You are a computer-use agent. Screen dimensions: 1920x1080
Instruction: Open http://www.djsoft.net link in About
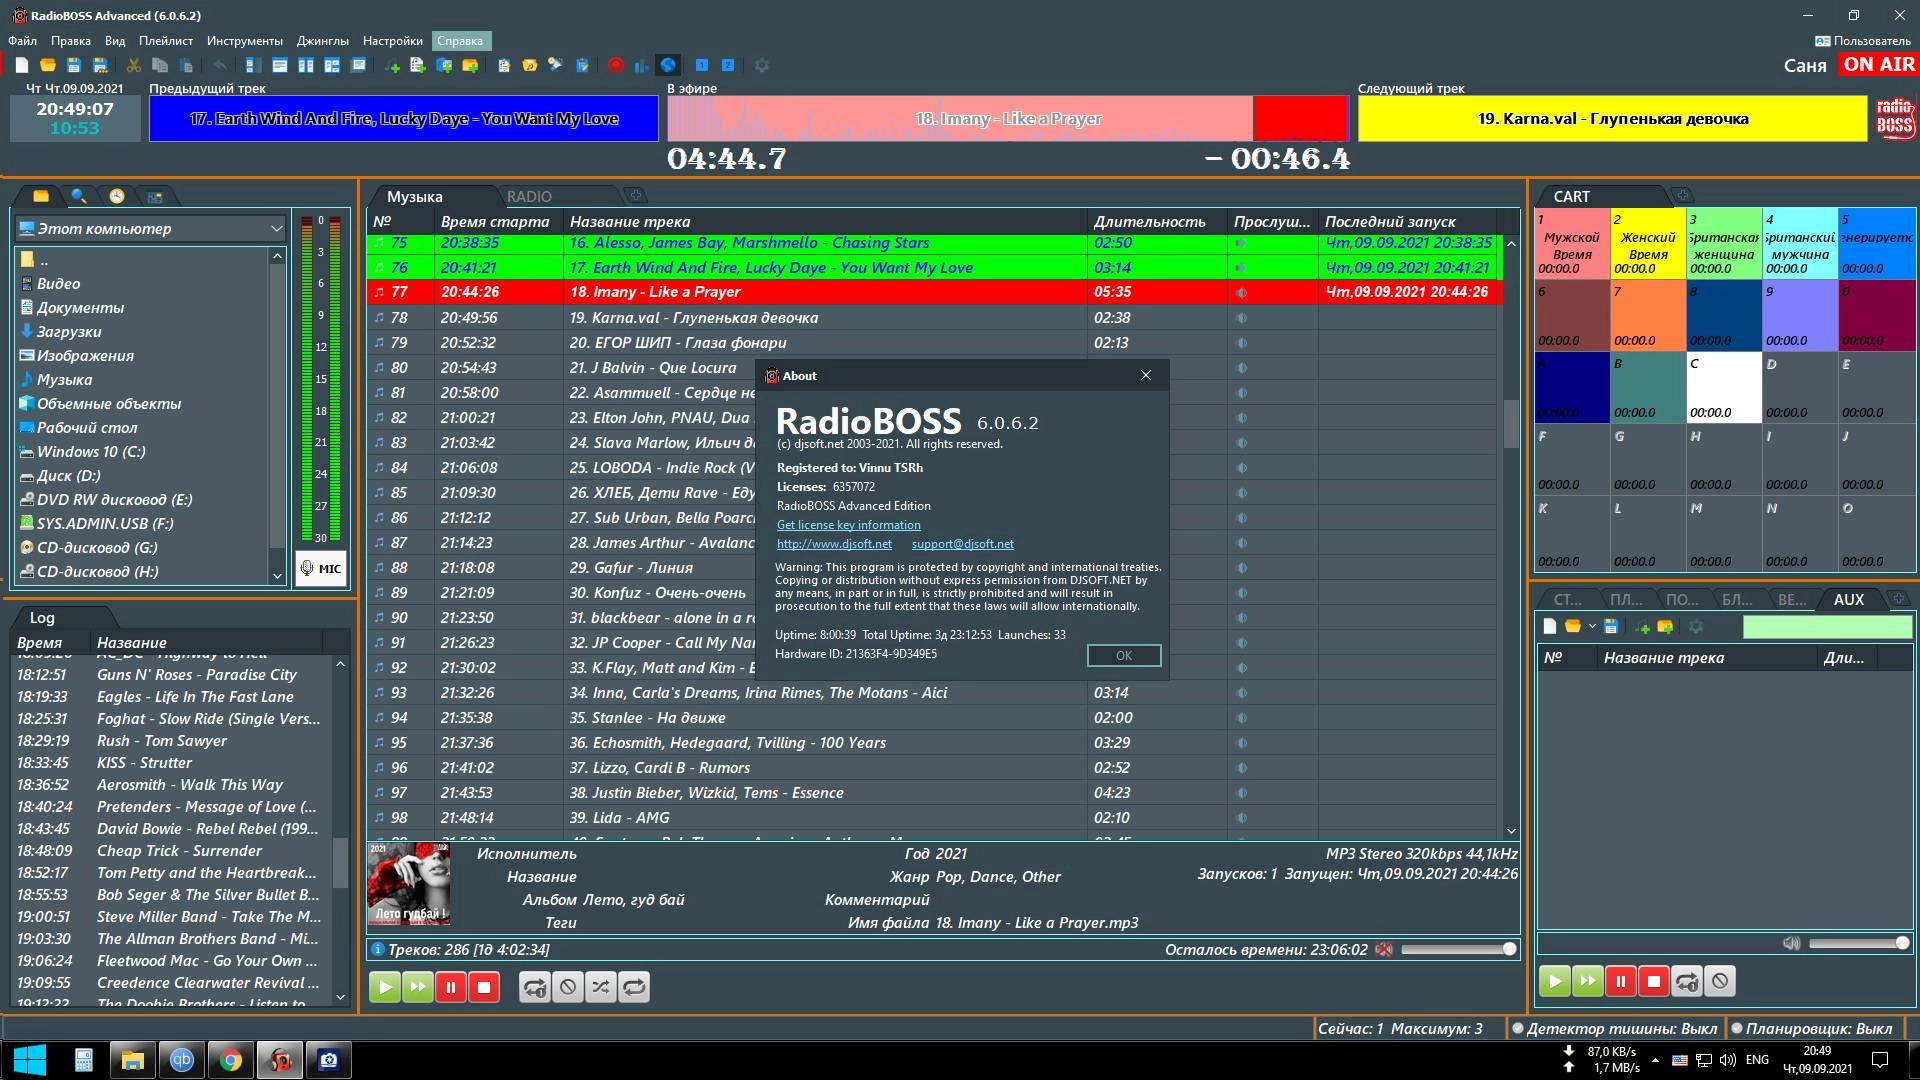834,544
